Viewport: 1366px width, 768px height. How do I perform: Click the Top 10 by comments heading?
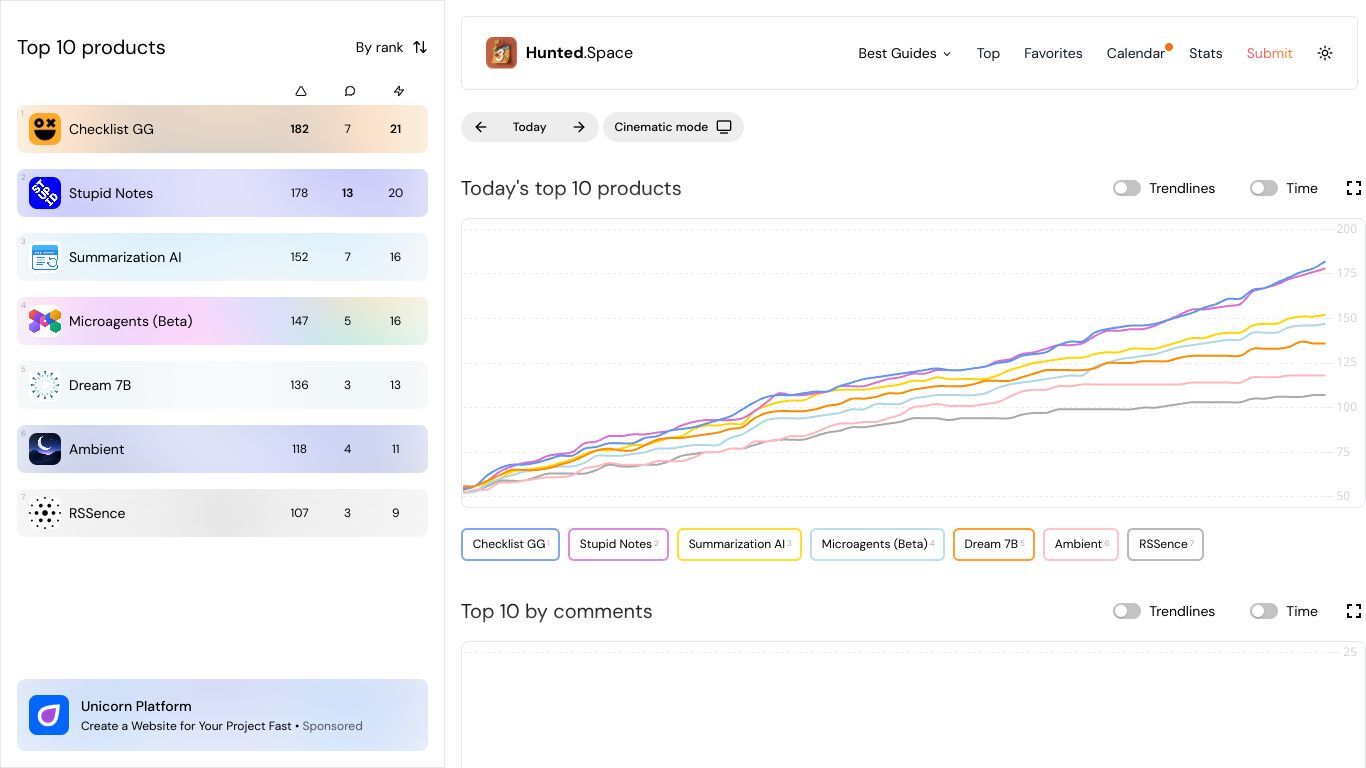[556, 611]
